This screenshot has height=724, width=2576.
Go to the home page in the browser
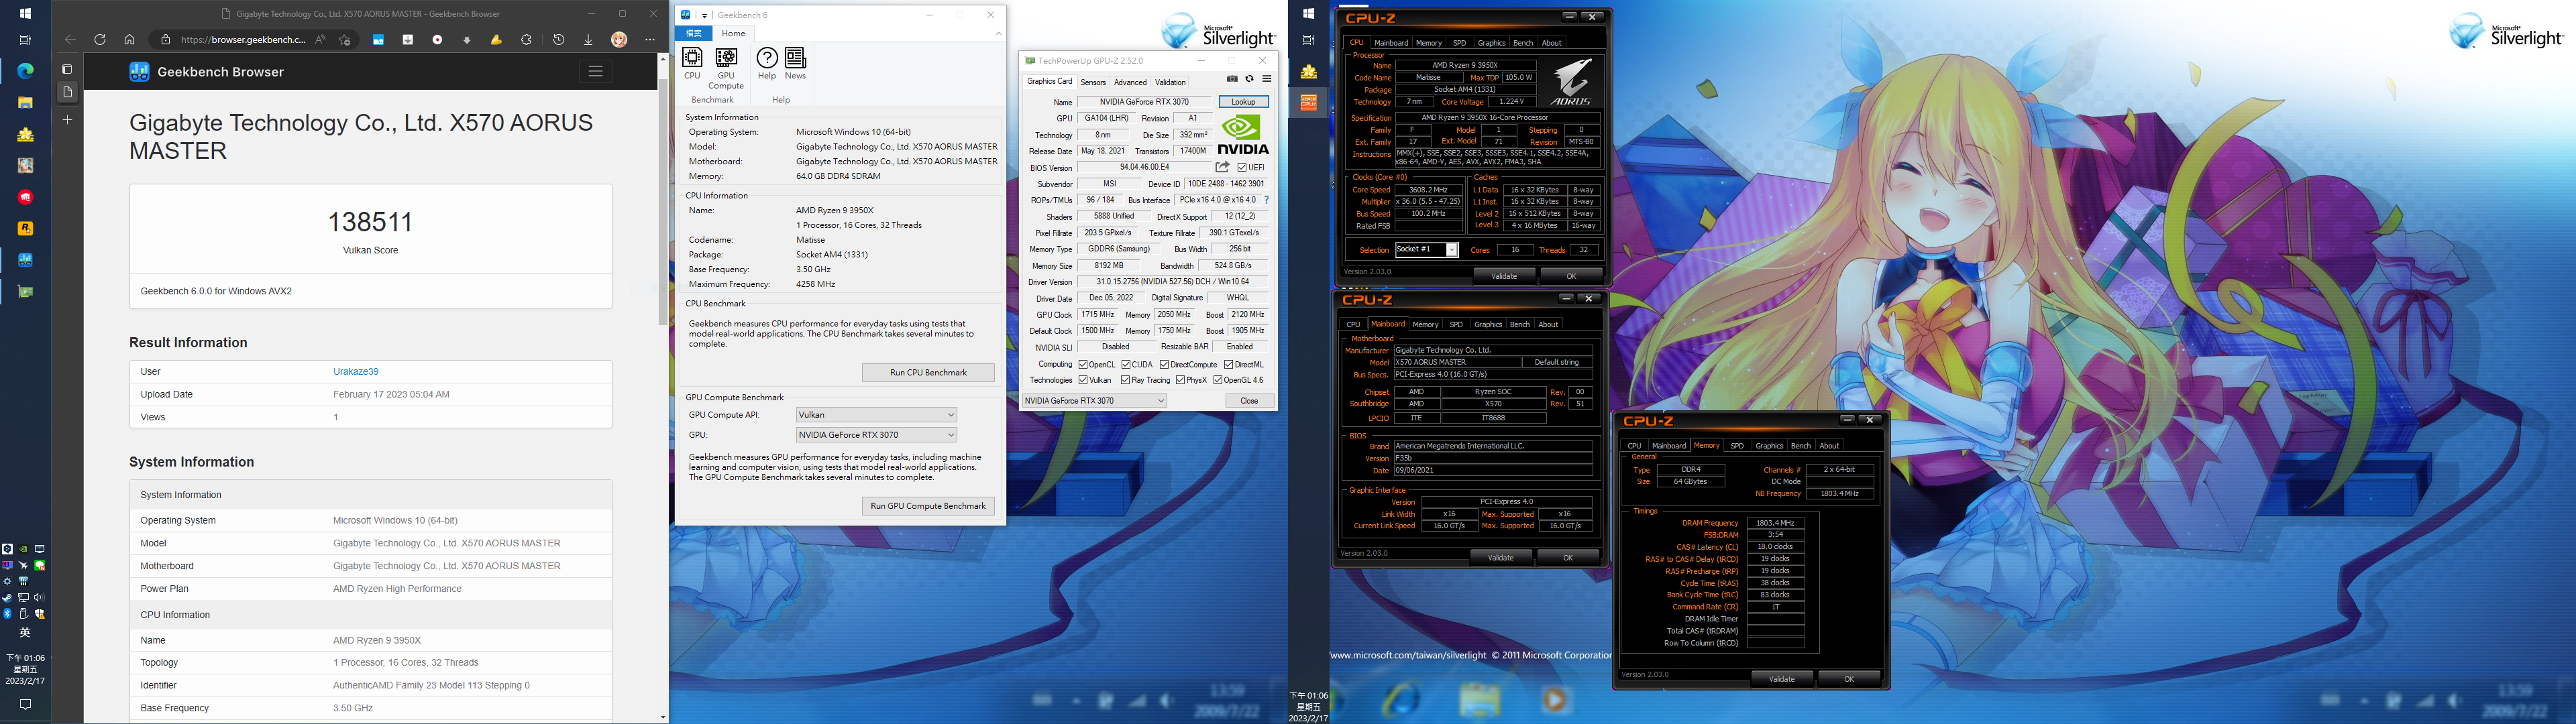tap(129, 40)
